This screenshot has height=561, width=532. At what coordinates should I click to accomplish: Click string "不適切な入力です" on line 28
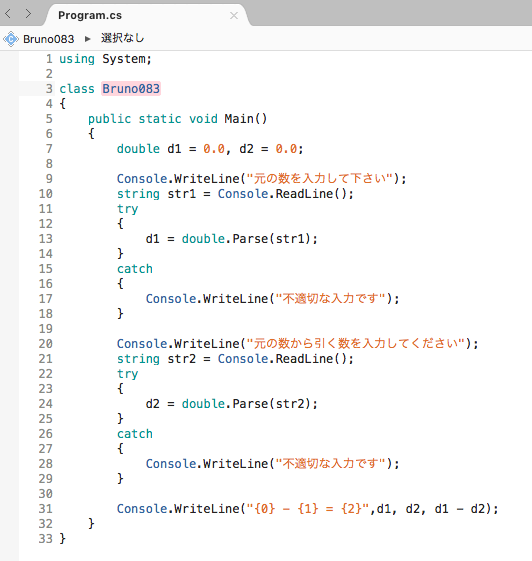330,463
